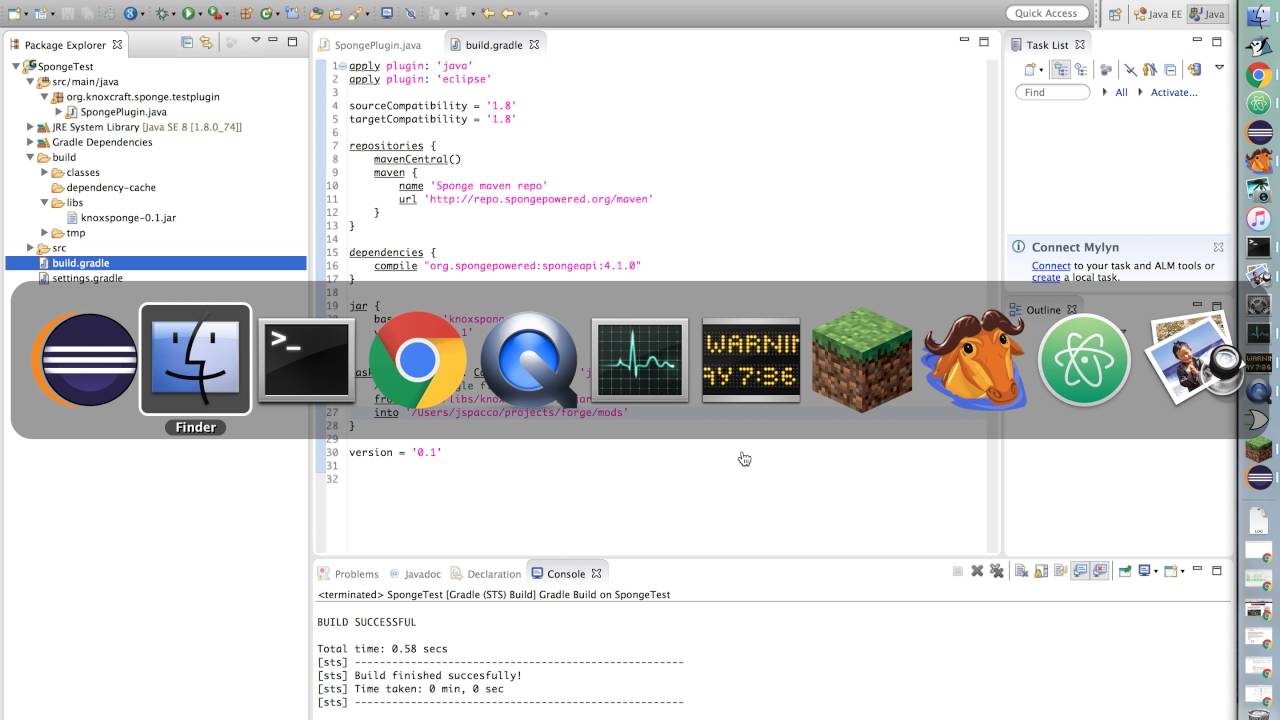Toggle Show Console on Standard Out change
1280x720 pixels.
[1080, 571]
